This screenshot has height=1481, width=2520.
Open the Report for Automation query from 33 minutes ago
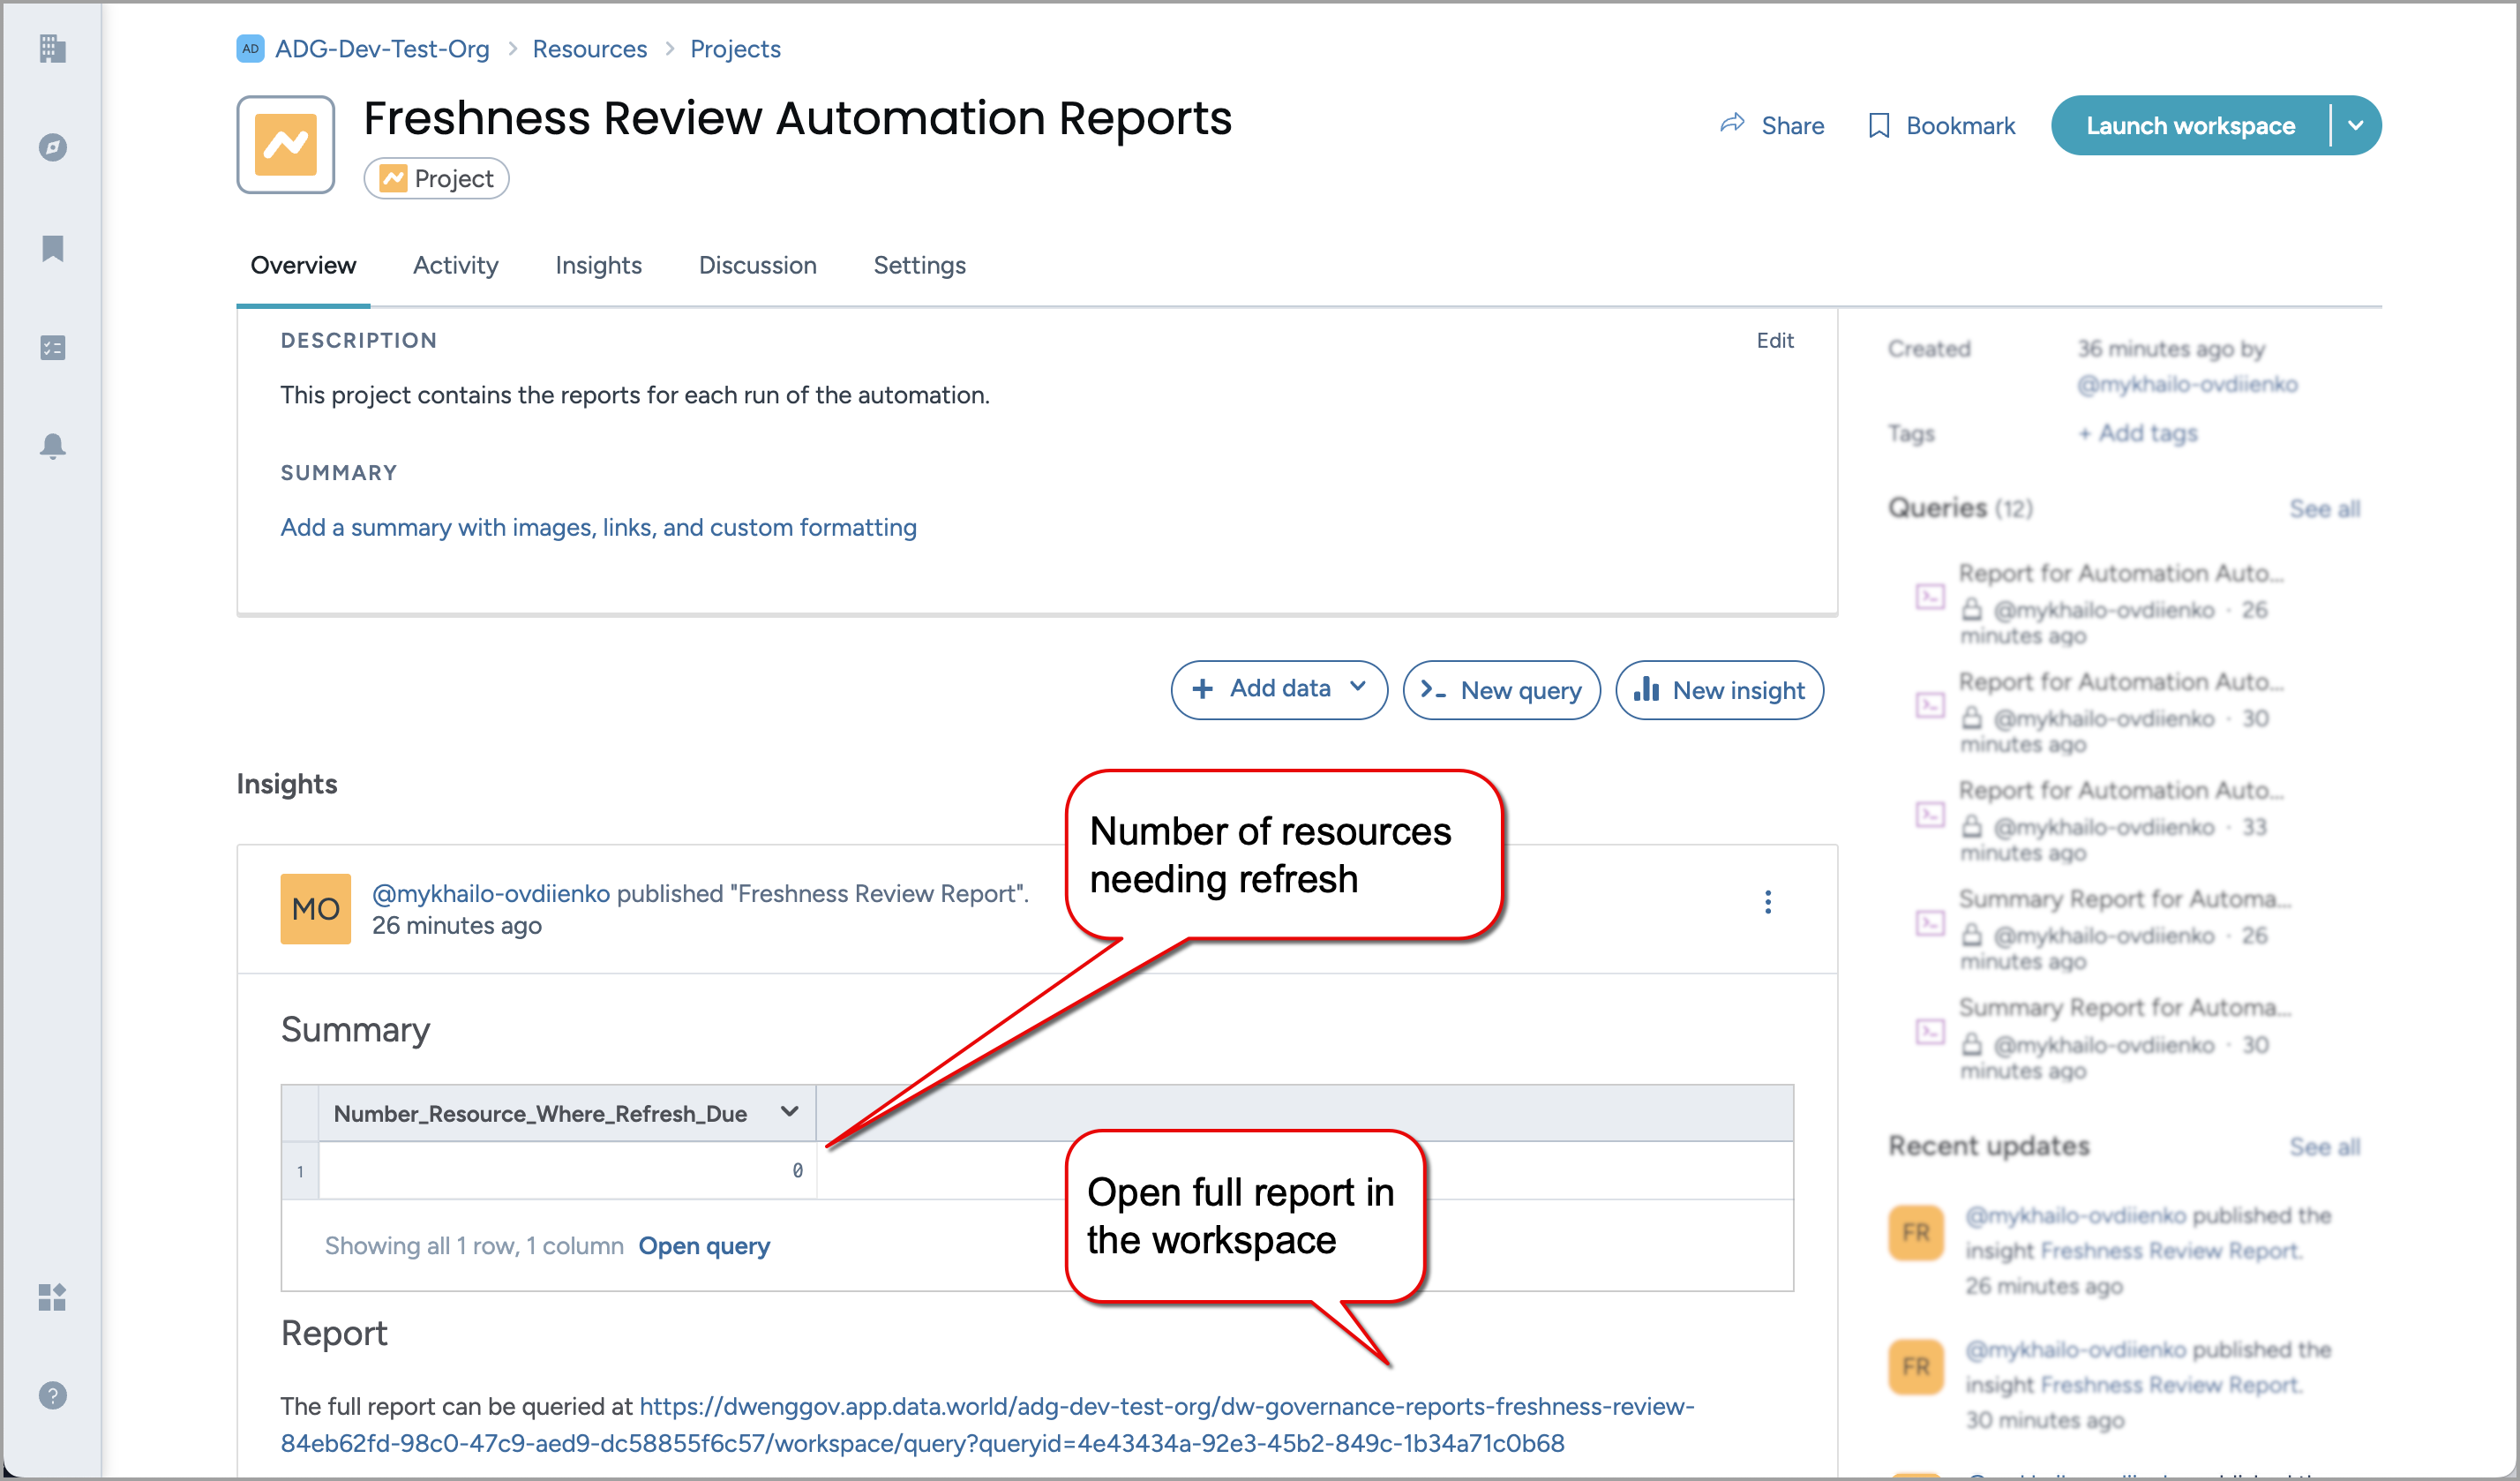click(x=2120, y=790)
